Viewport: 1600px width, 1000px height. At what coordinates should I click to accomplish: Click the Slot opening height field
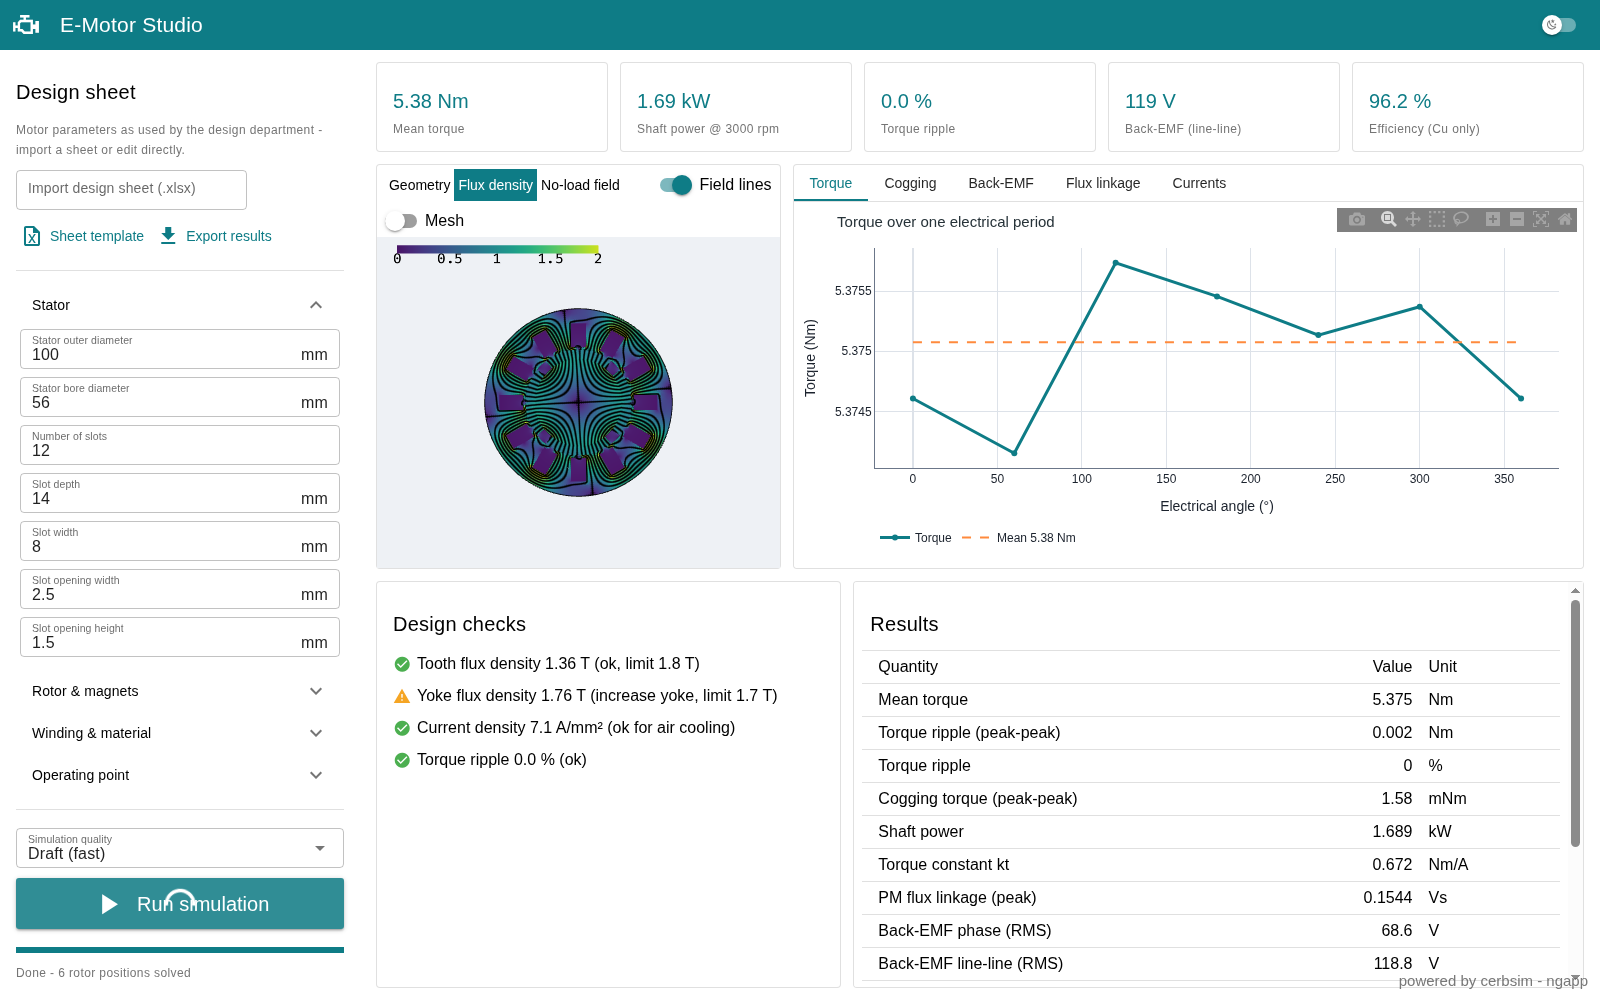pos(180,637)
